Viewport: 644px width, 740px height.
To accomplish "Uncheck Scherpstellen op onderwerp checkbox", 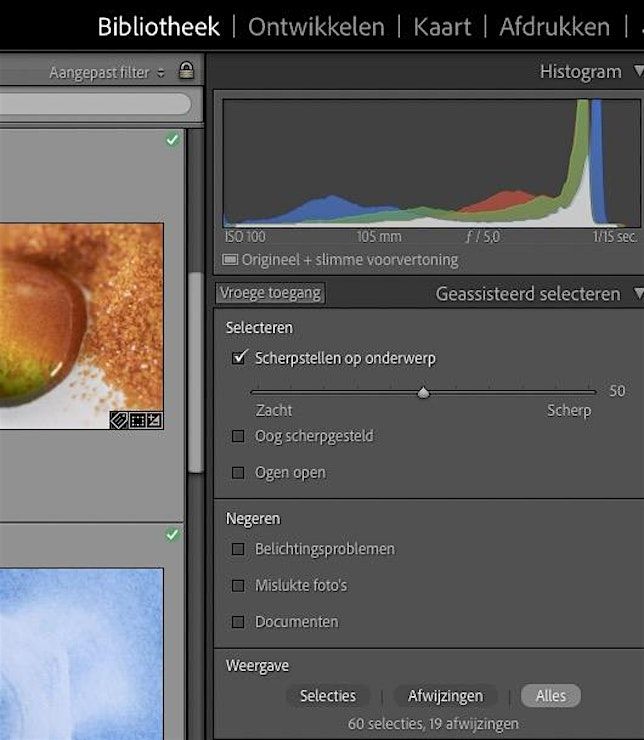I will tap(239, 358).
